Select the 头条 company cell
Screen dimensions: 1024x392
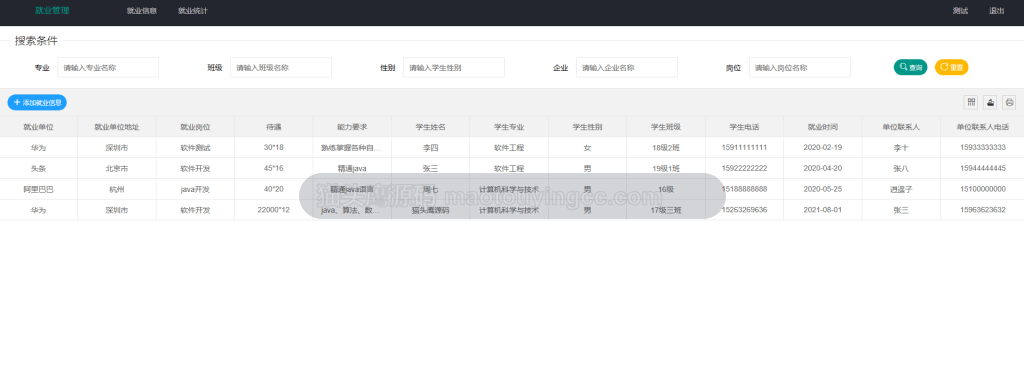(39, 169)
